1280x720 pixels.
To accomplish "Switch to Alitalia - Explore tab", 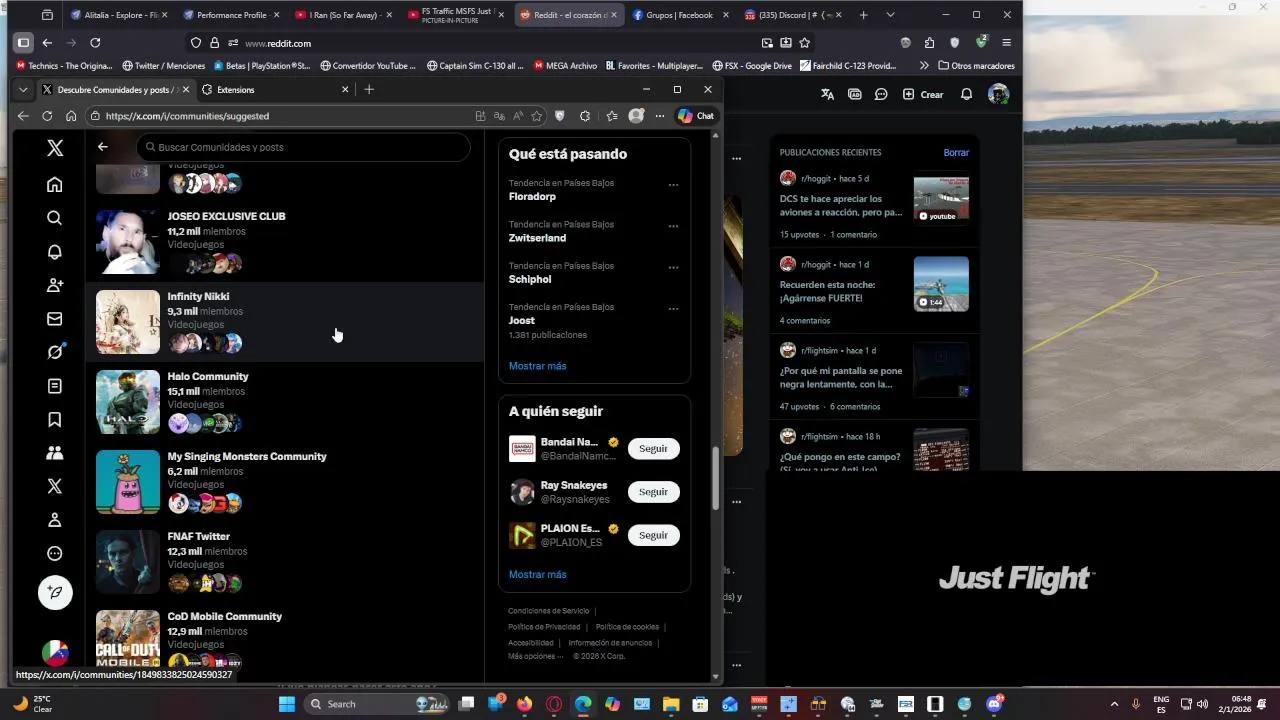I will [x=120, y=15].
